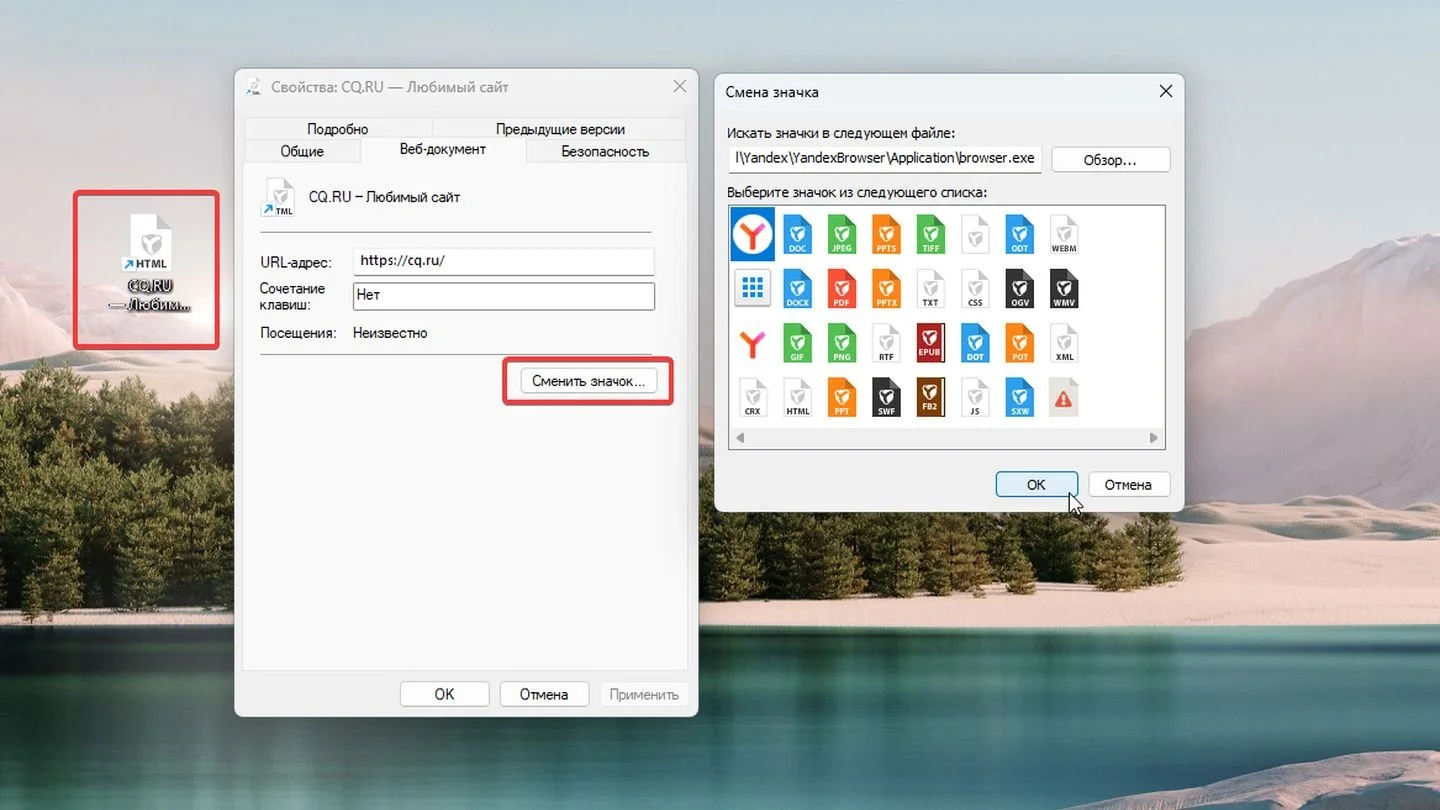Pick the black WMV video icon

point(1063,289)
